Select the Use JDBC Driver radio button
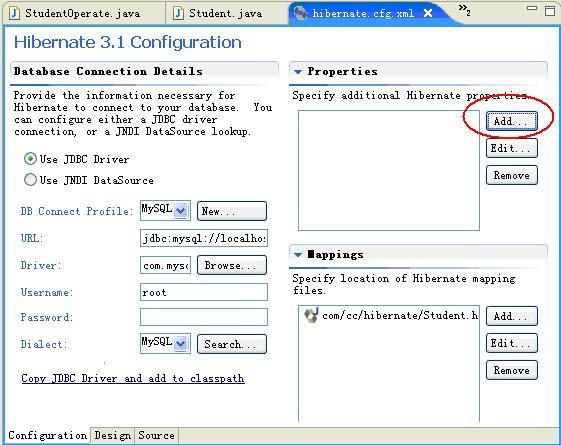The width and height of the screenshot is (561, 445). [30, 159]
